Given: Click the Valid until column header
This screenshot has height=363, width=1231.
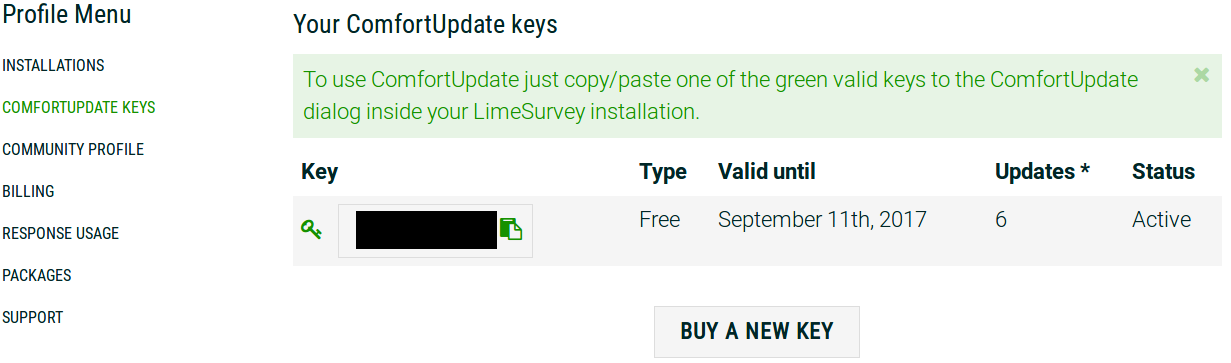Looking at the screenshot, I should (x=767, y=172).
